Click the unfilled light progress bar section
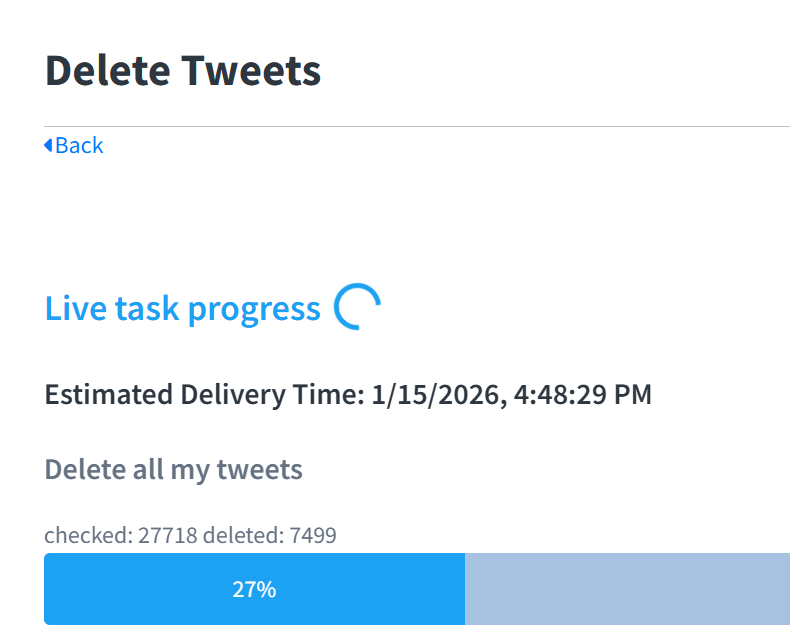 pos(627,589)
